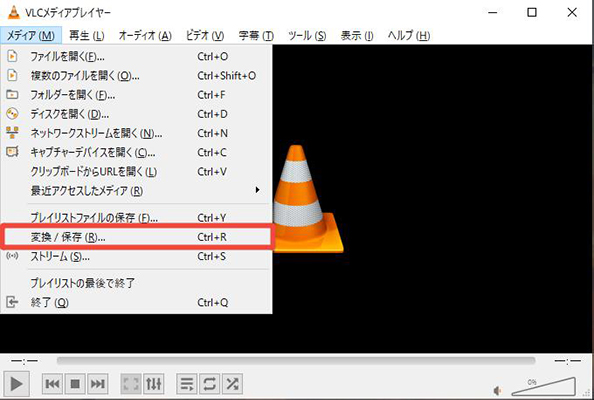Click the ストリーム broadcast icon

coord(12,256)
